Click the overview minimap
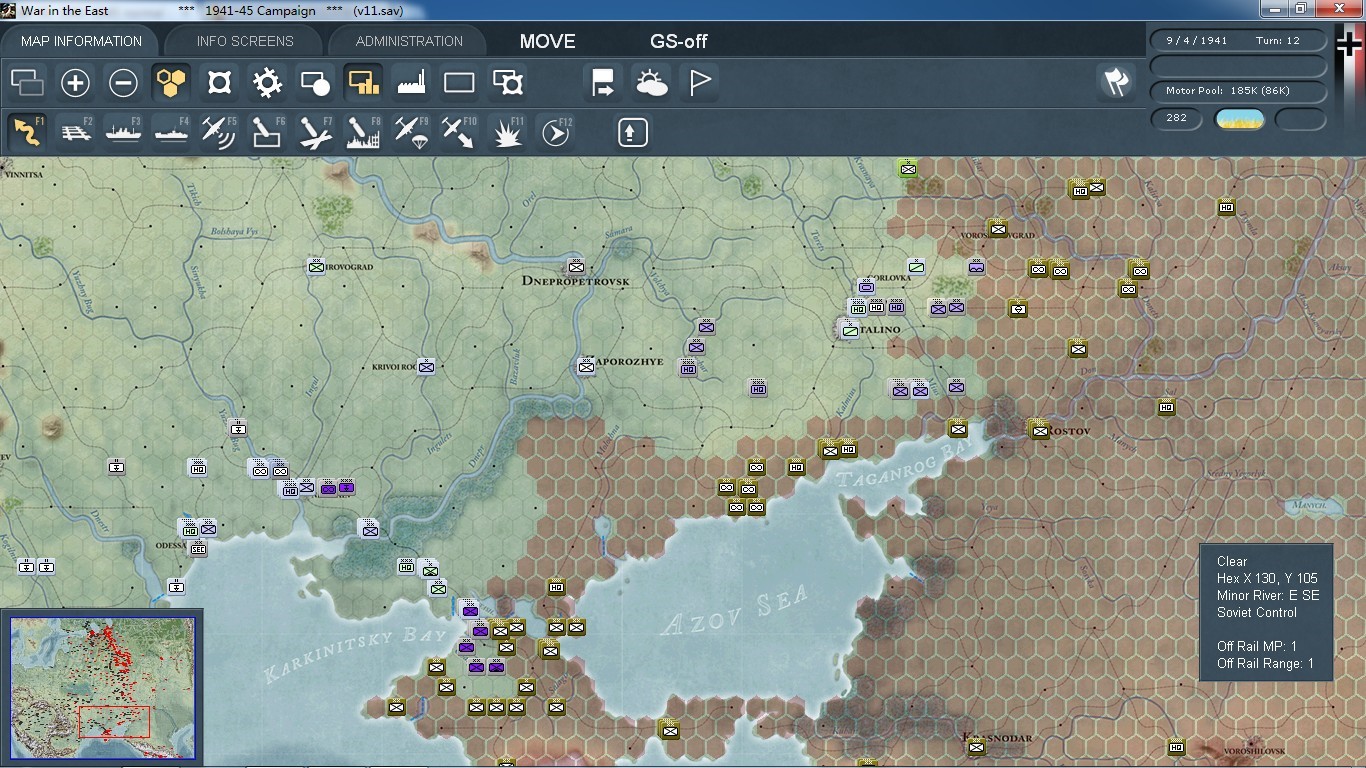The width and height of the screenshot is (1366, 768). point(102,689)
